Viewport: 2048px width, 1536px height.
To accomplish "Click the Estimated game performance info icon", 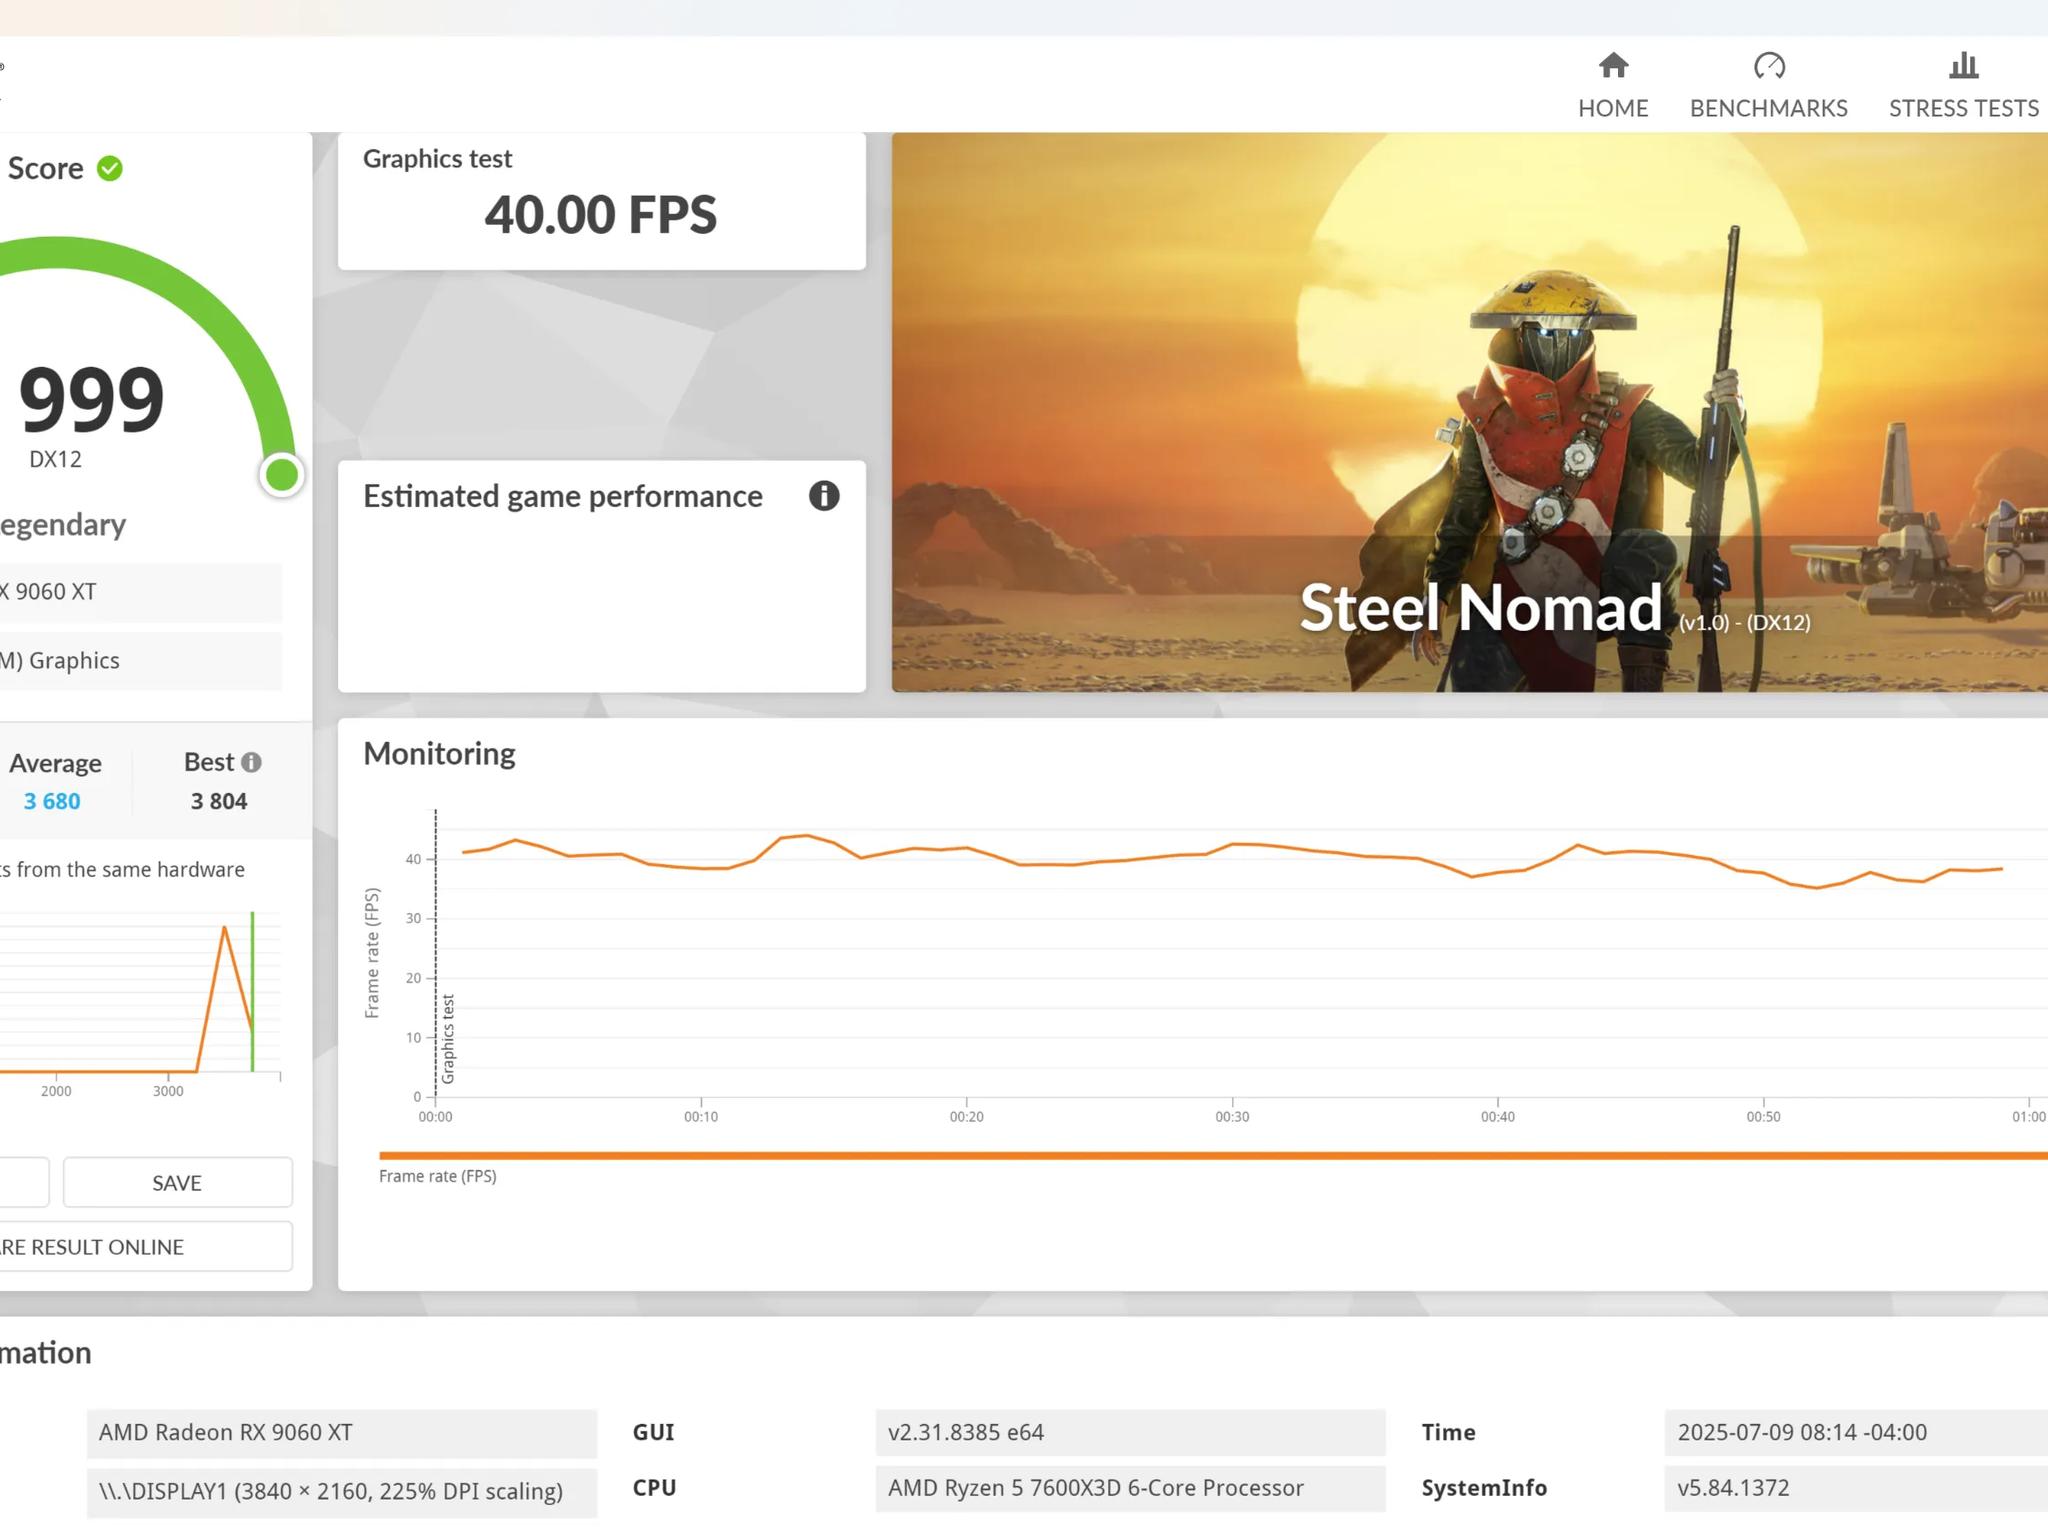I will coord(824,496).
